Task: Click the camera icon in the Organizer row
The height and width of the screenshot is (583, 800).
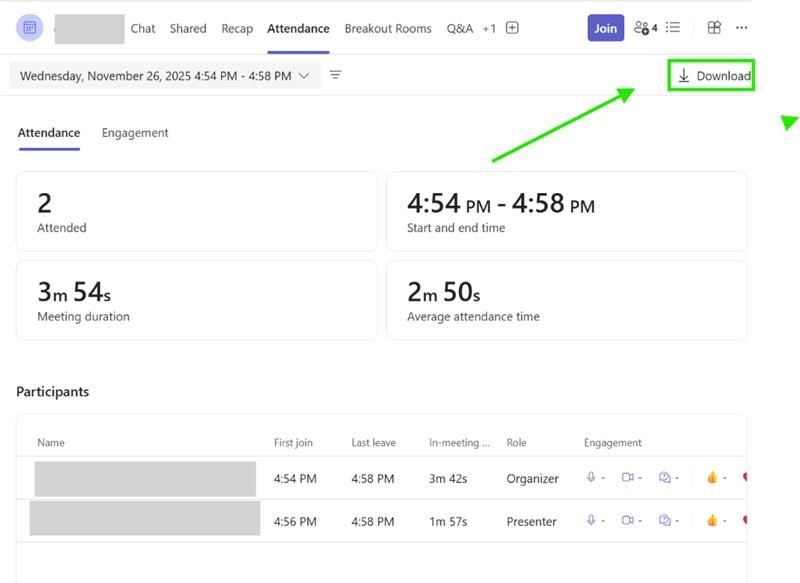Action: (628, 477)
